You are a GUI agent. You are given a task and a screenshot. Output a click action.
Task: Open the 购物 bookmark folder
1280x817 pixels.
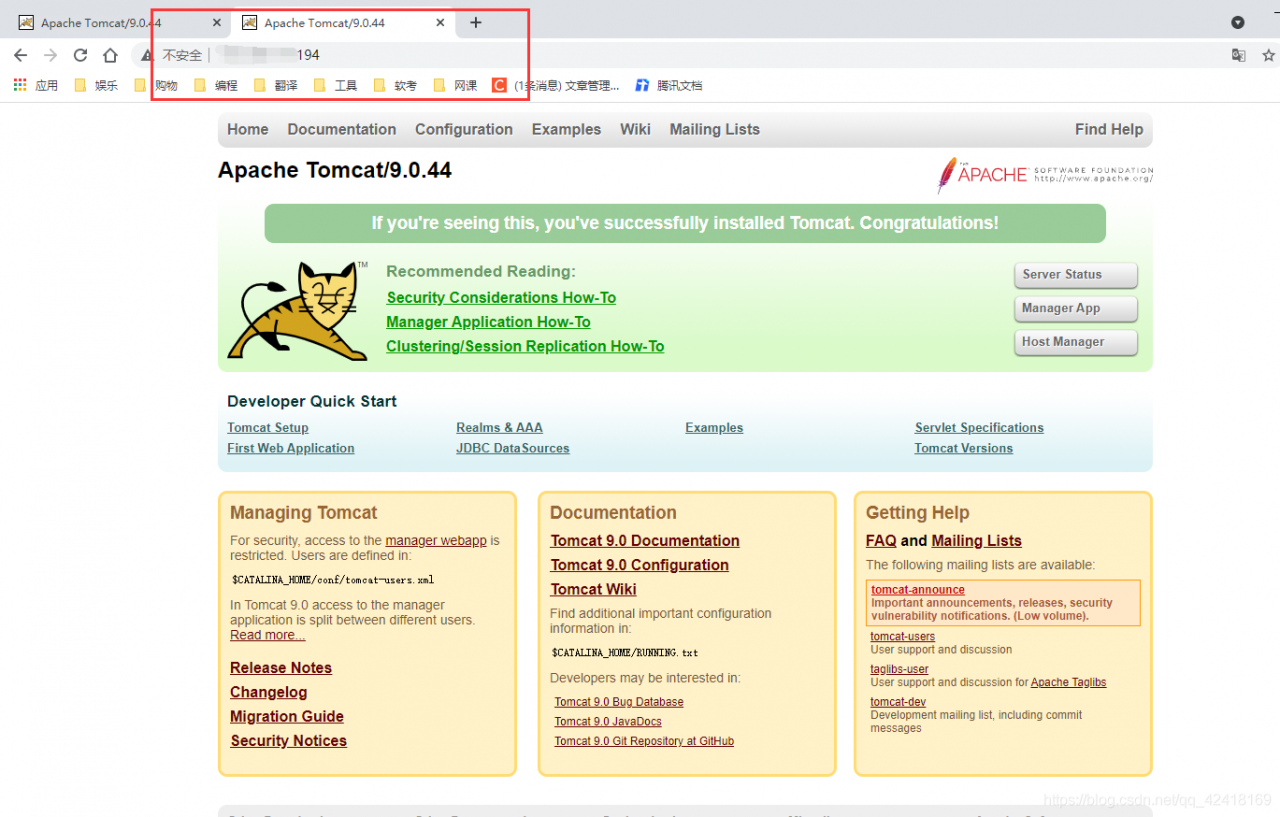pyautogui.click(x=156, y=86)
